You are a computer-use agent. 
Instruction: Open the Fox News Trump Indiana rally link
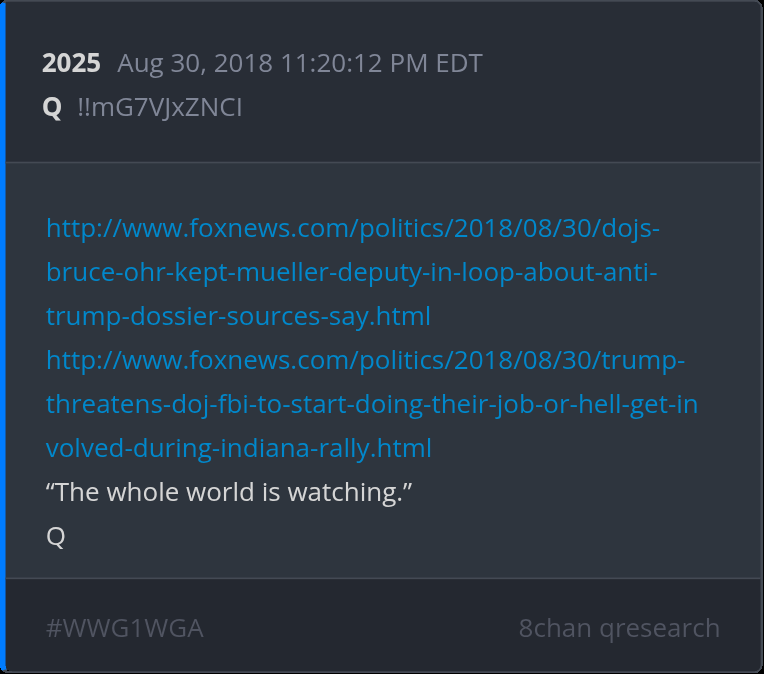click(372, 404)
